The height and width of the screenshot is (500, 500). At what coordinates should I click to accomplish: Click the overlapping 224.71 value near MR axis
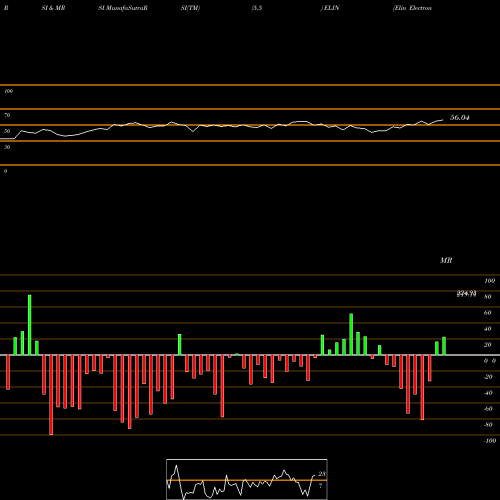coord(466,294)
